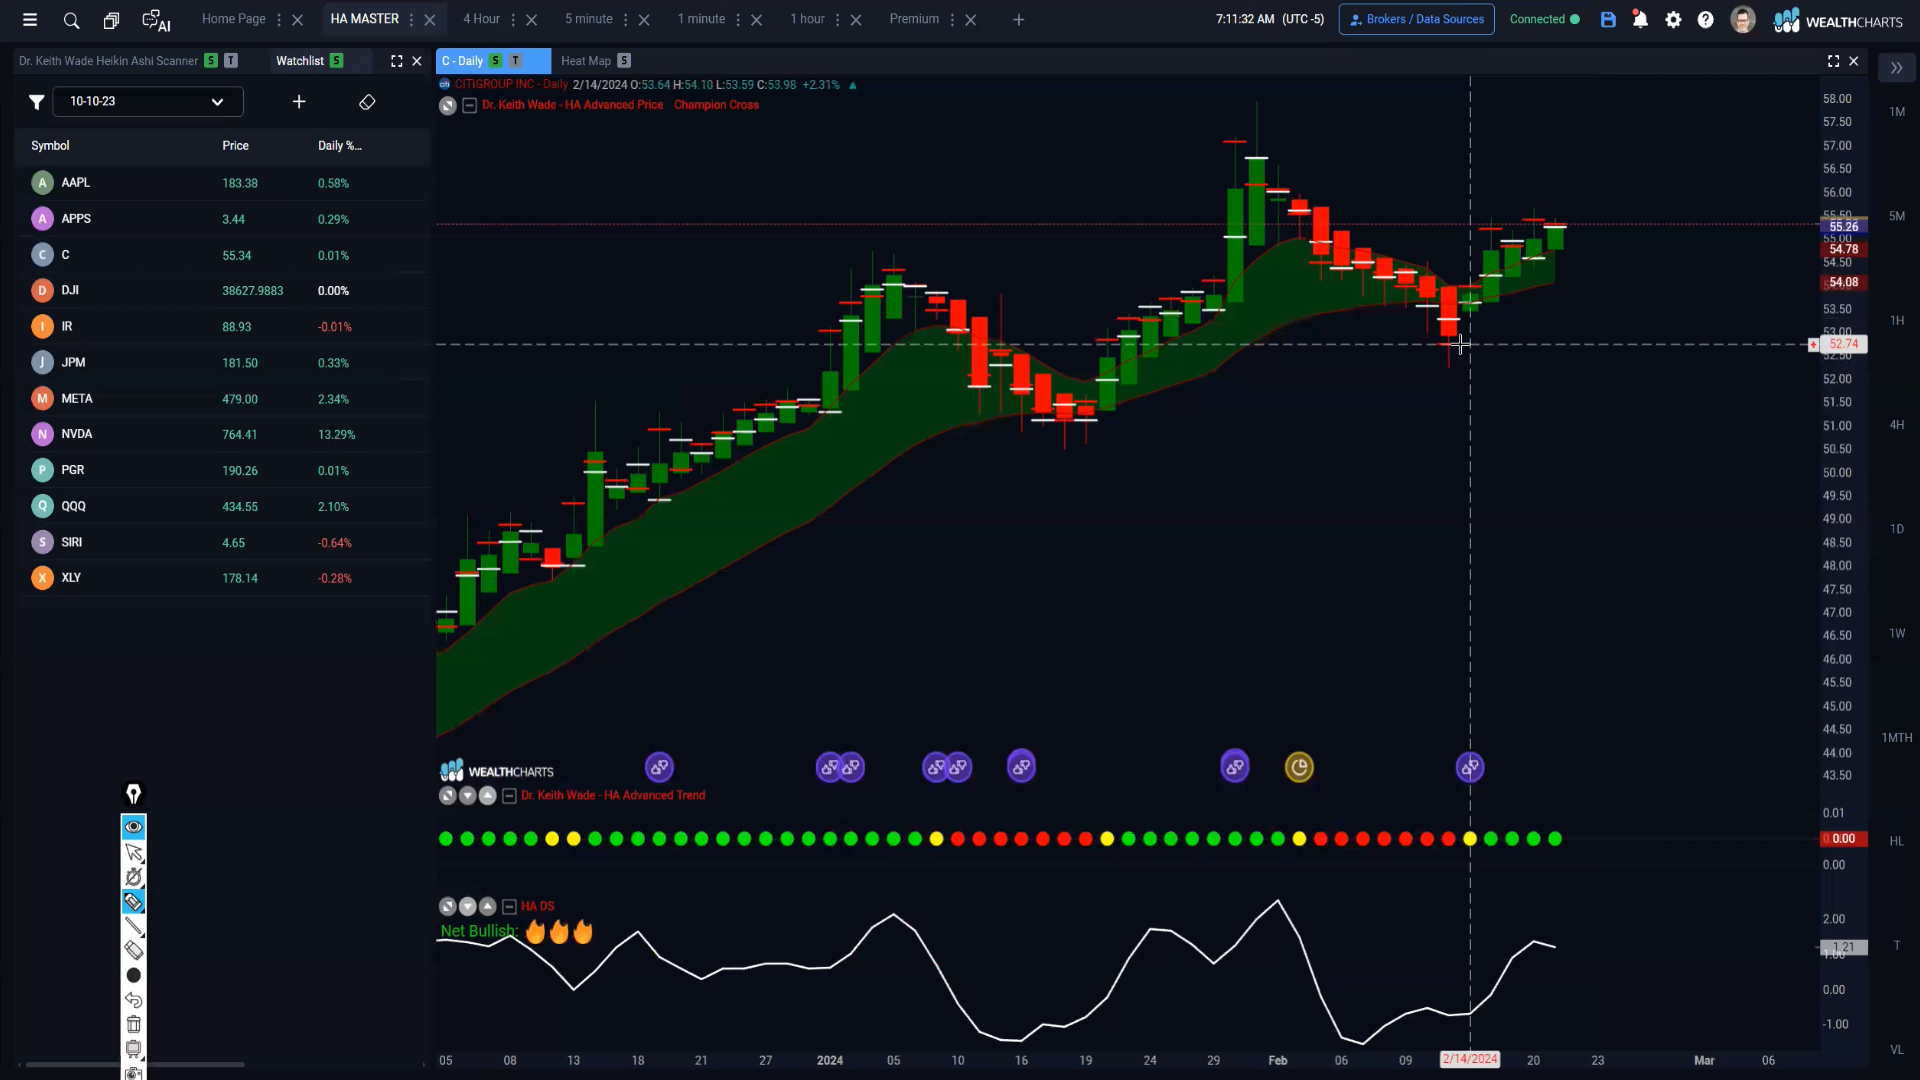Select the highlighted marker drawing tool
Screen dimensions: 1920x1080
coord(133,902)
